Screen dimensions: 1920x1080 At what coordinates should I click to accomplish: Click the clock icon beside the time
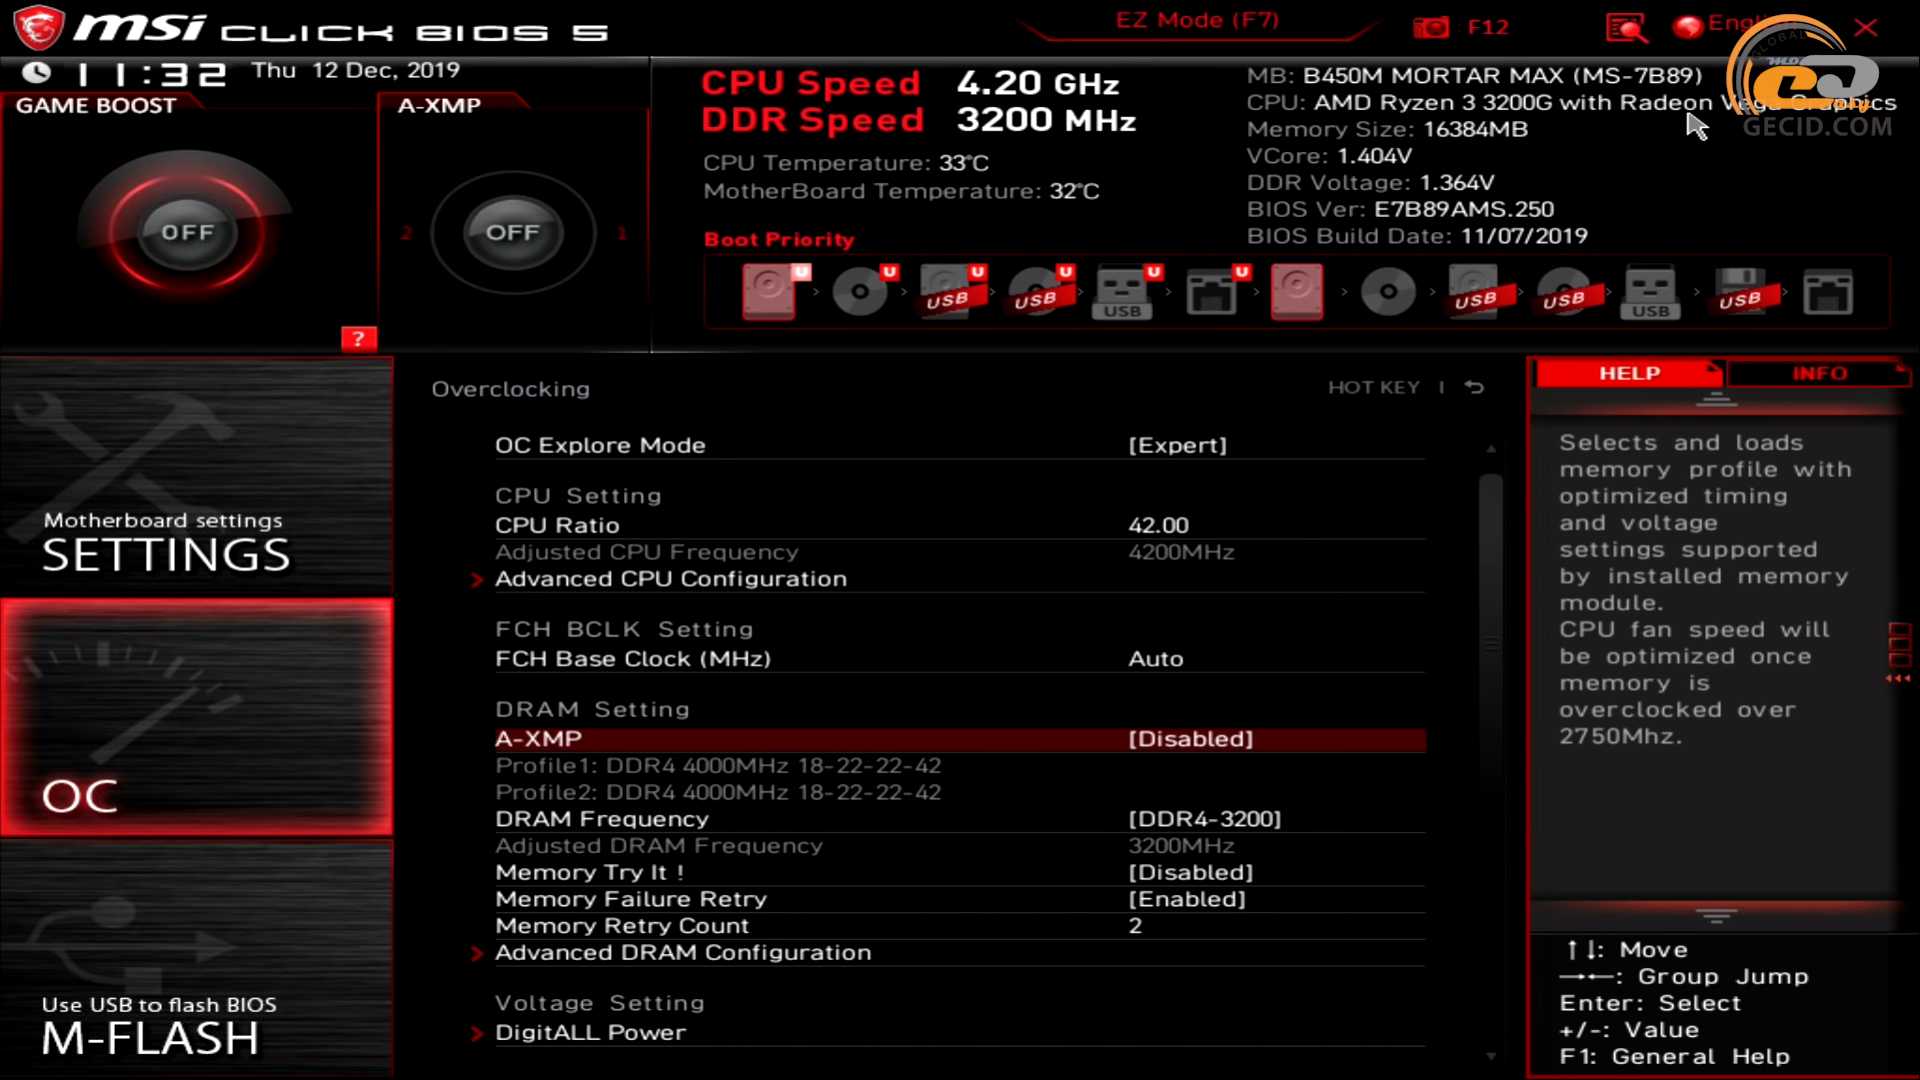[x=36, y=73]
